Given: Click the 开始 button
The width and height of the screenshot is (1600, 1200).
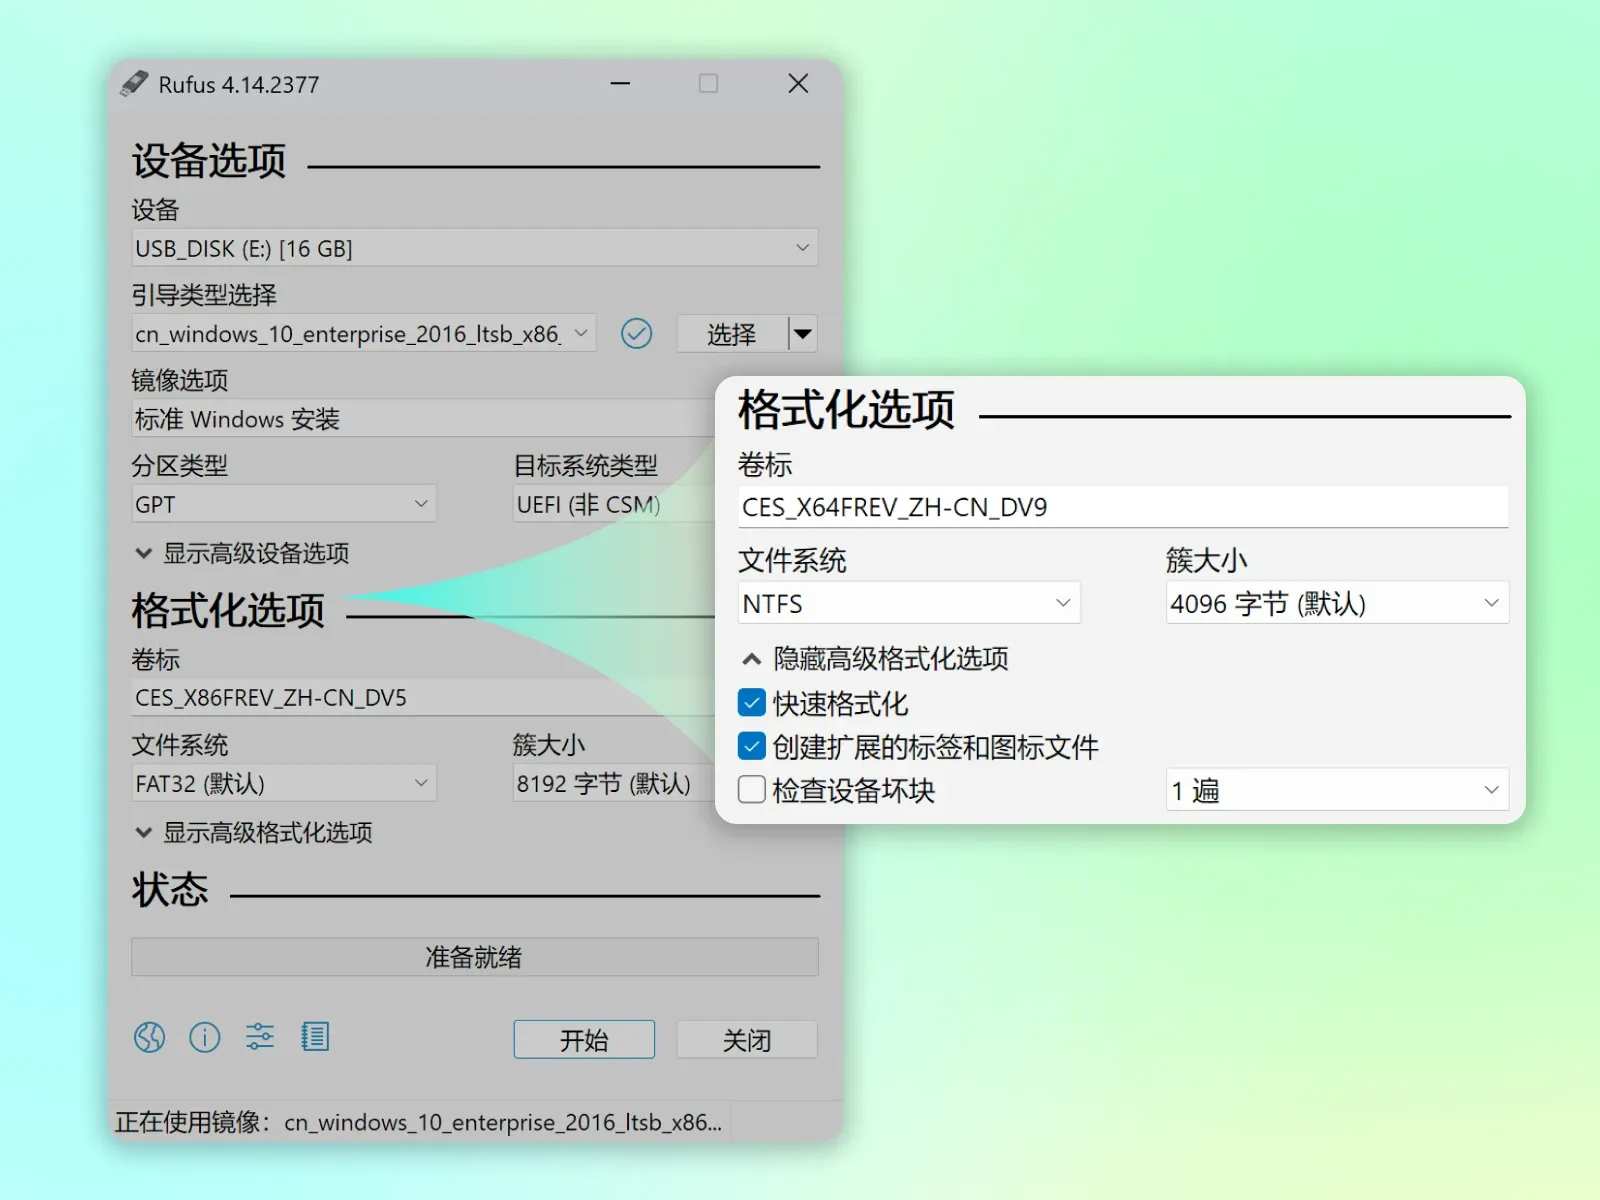Looking at the screenshot, I should pyautogui.click(x=584, y=1040).
